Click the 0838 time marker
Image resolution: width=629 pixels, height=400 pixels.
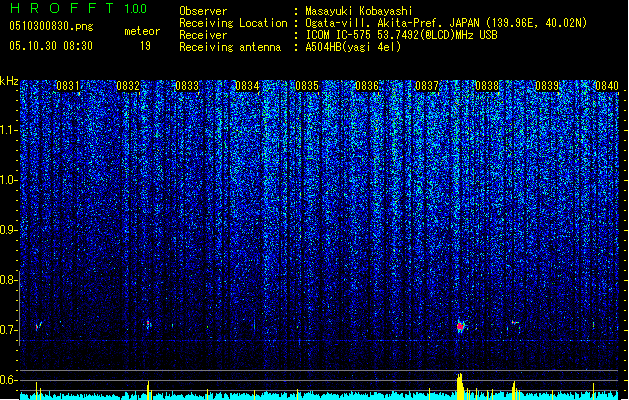point(487,86)
